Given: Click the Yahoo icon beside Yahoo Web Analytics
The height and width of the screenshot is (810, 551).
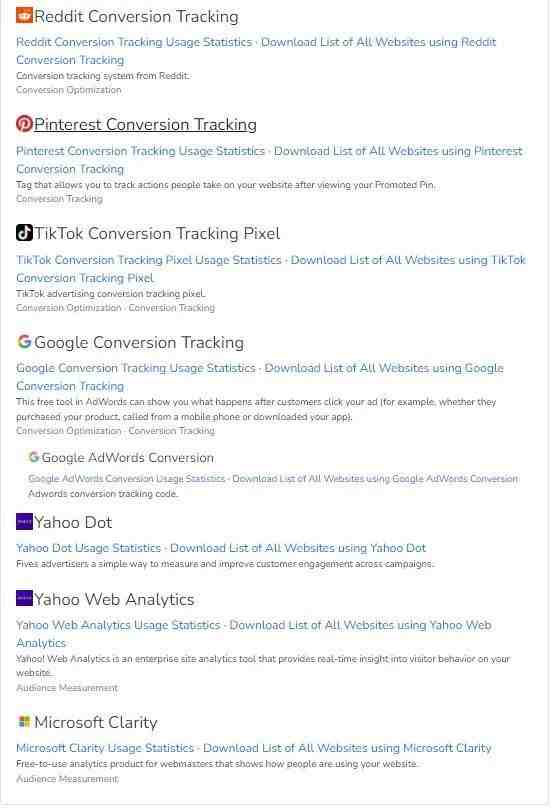Looking at the screenshot, I should [x=24, y=599].
